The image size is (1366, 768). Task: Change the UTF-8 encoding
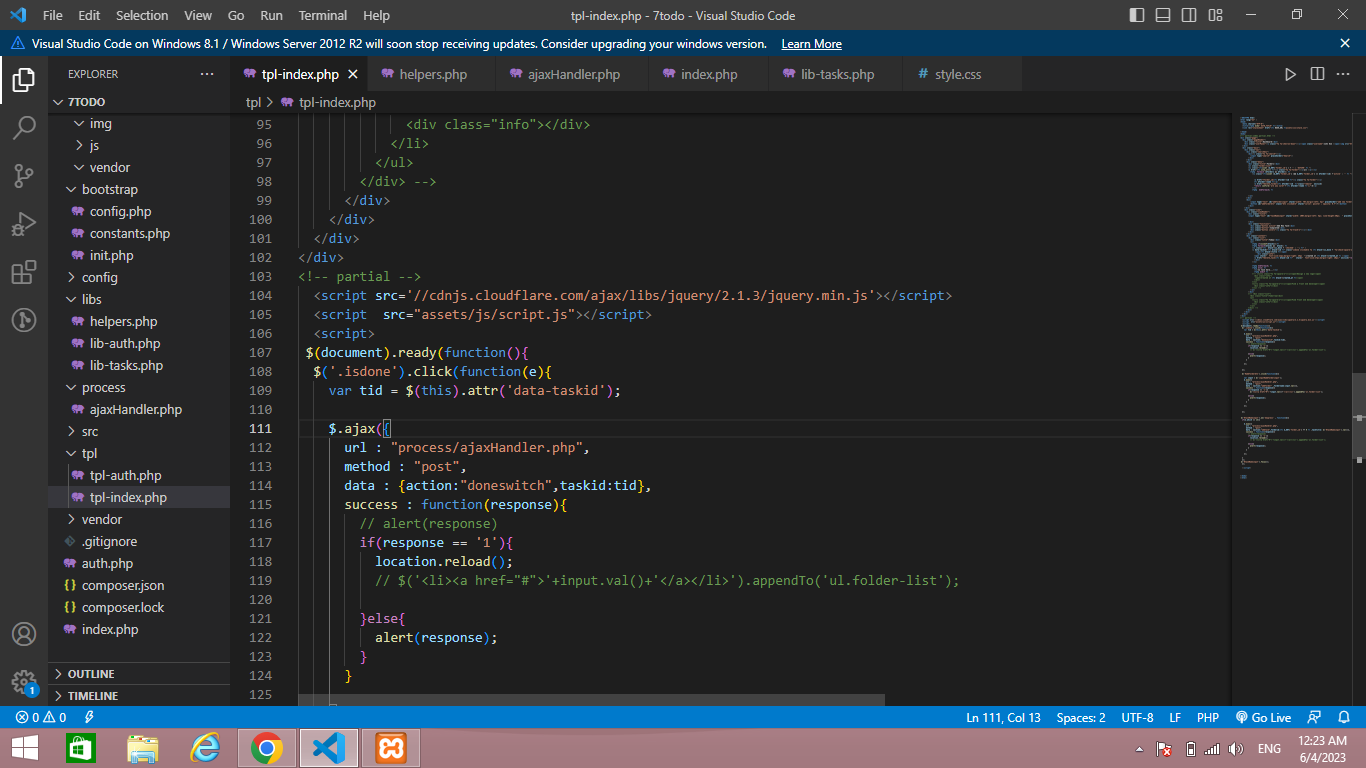pos(1137,718)
